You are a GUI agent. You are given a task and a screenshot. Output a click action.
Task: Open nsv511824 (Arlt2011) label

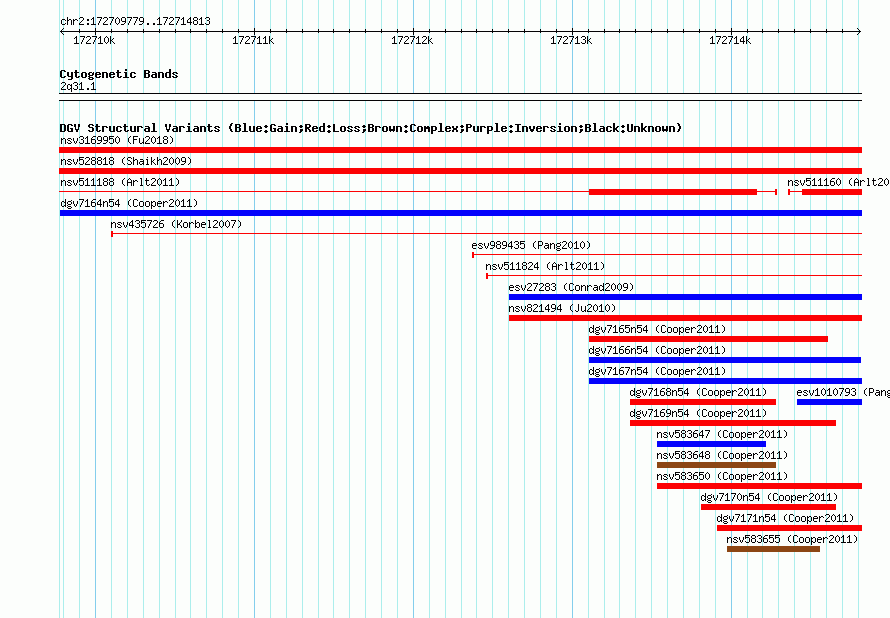(x=545, y=266)
